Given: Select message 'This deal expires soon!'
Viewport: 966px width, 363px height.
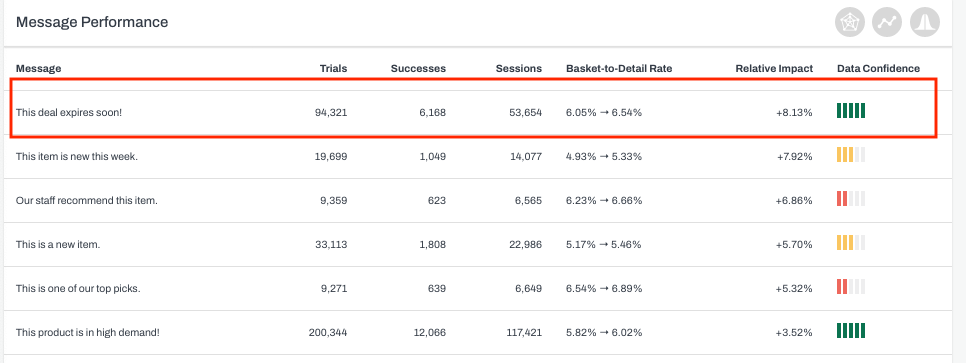Looking at the screenshot, I should click(x=69, y=113).
